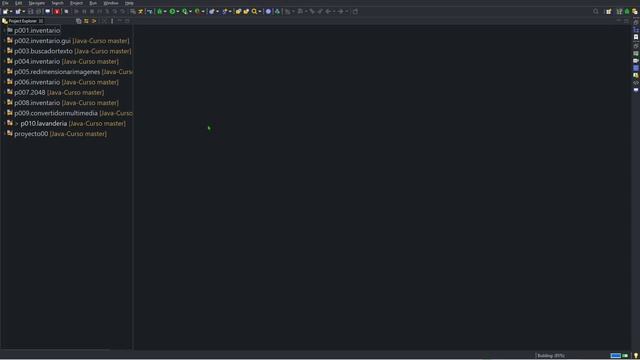Open the Search menu

coord(58,3)
